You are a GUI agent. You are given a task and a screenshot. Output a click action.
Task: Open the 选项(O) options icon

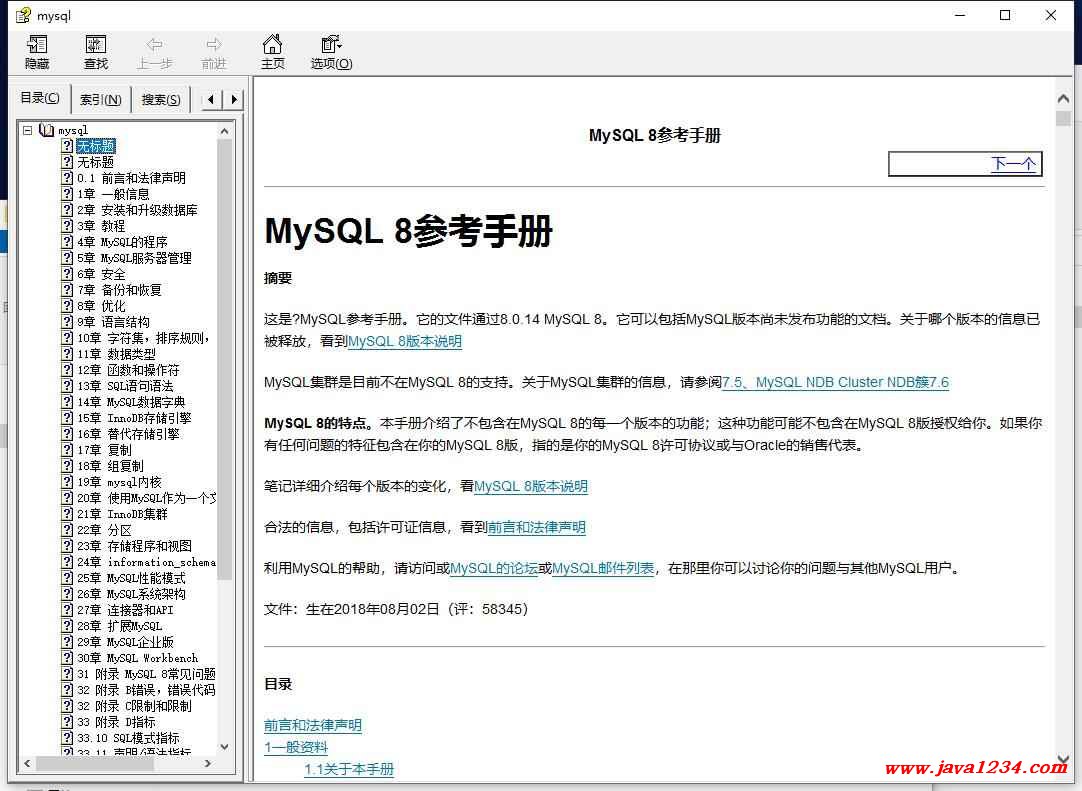pyautogui.click(x=331, y=44)
